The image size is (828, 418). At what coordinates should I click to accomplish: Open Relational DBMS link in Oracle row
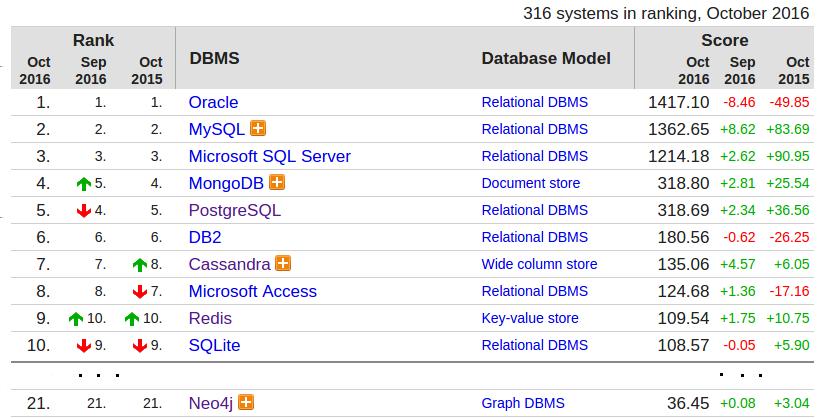tap(534, 102)
